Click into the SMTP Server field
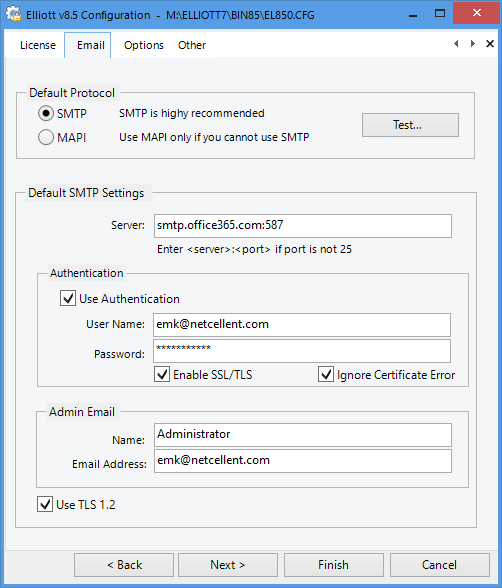 [x=303, y=226]
